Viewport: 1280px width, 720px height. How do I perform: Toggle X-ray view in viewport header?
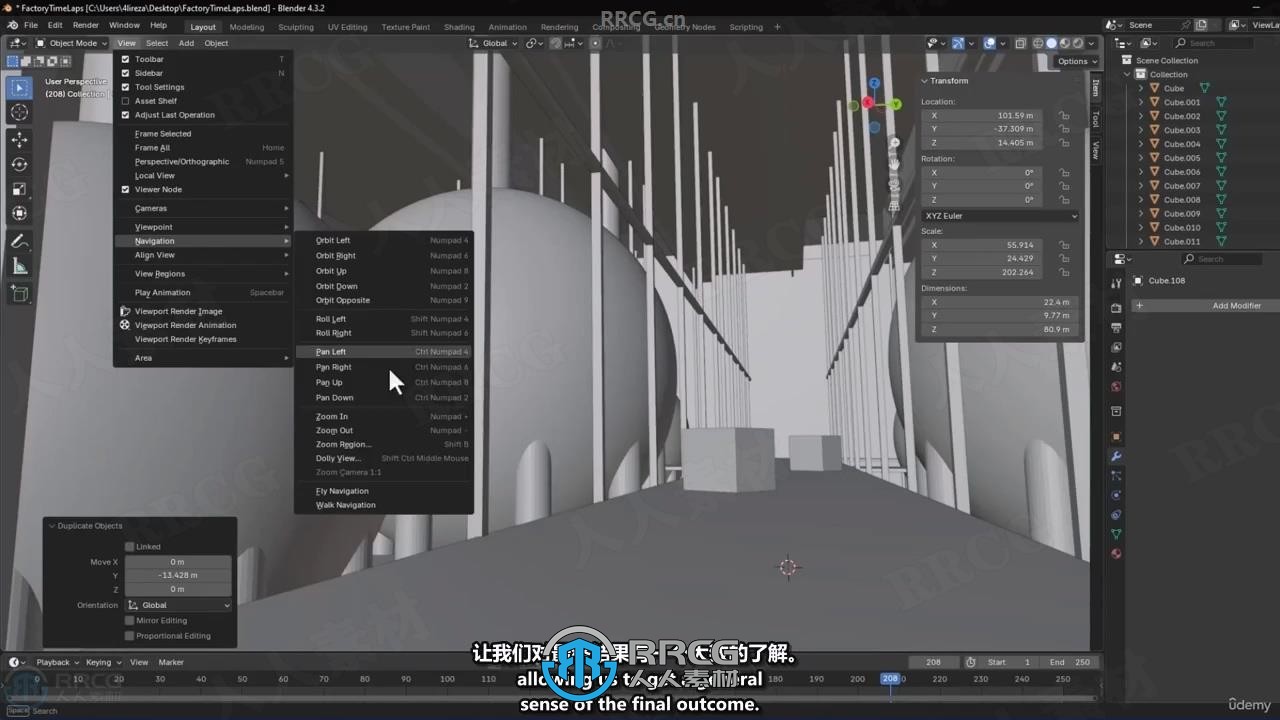click(x=1020, y=43)
